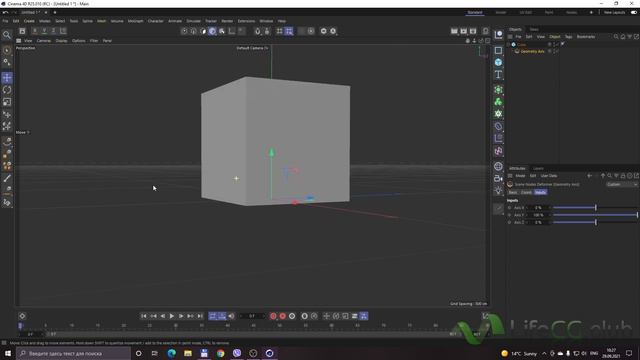Open the Extensions menu
The image size is (640, 360).
point(246,21)
